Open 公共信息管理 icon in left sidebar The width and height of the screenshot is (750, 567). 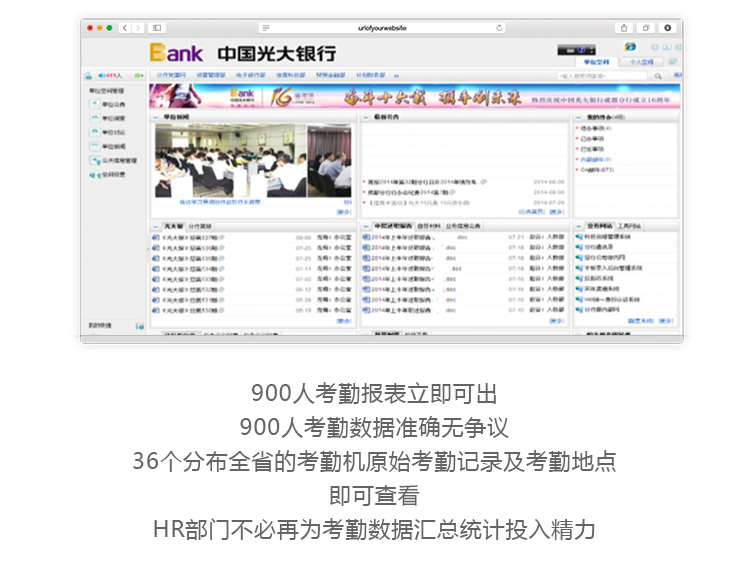coord(94,160)
